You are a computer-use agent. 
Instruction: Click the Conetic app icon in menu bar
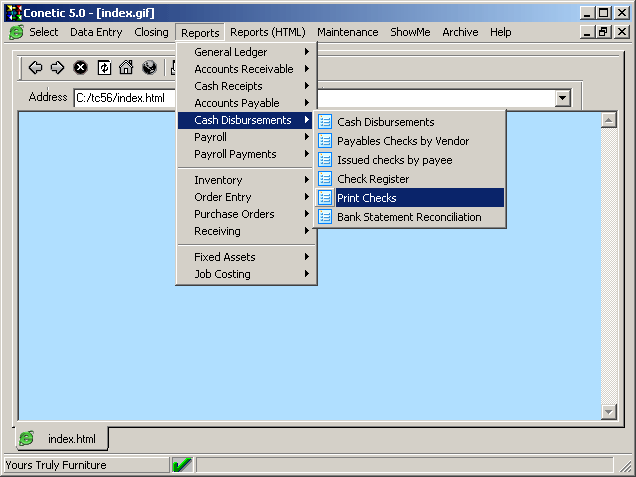point(16,32)
